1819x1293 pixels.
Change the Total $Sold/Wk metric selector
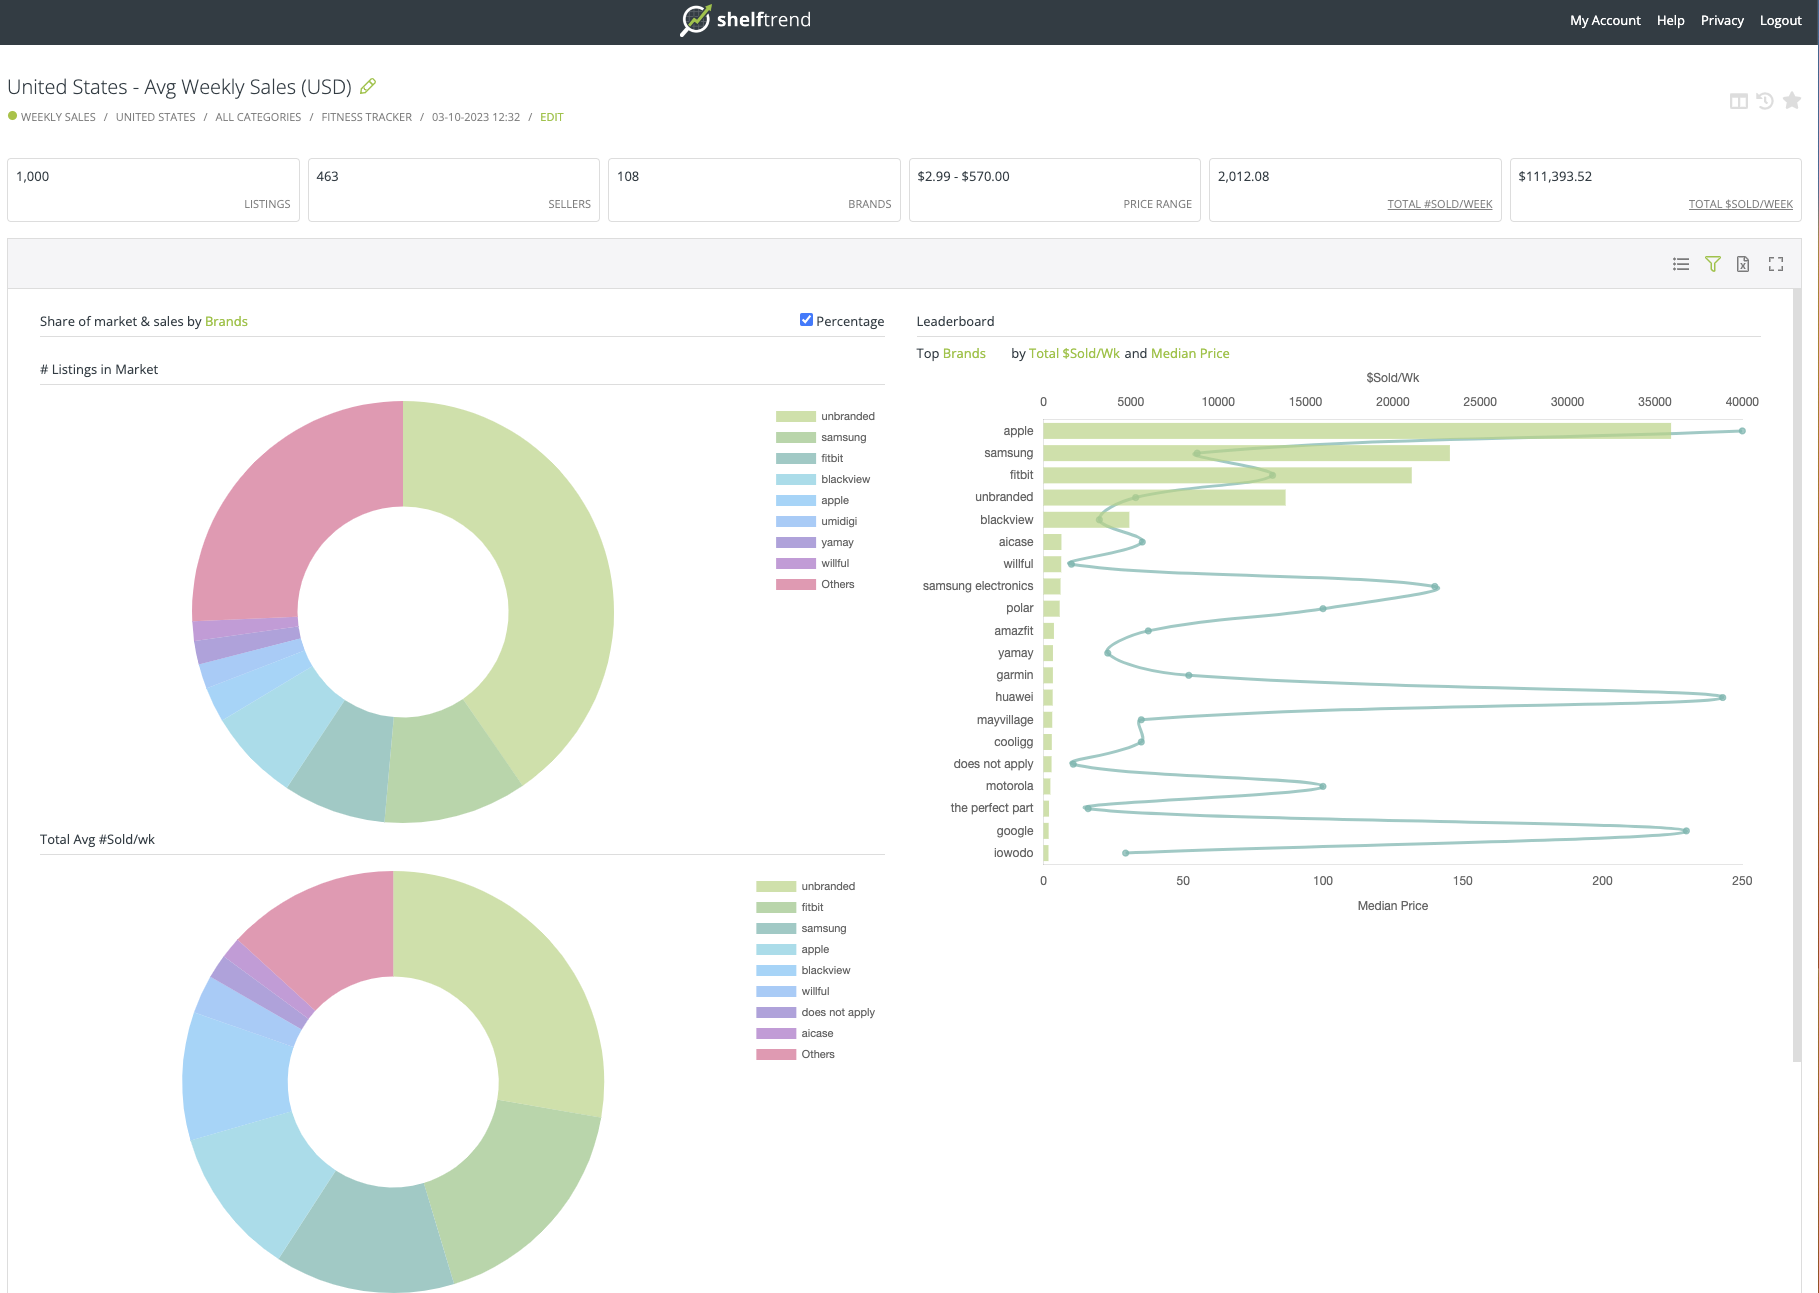[x=1074, y=353]
